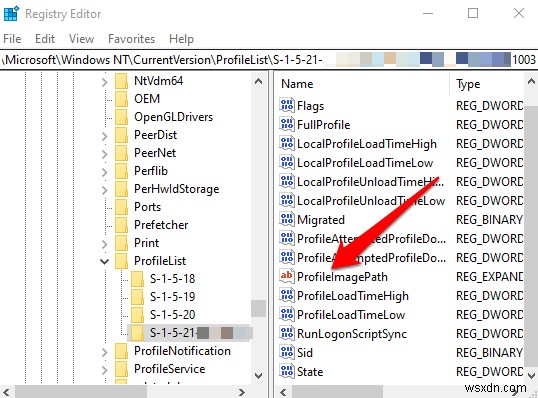The height and width of the screenshot is (398, 538).
Task: Click the OpenGLDrivers folder icon
Action: pyautogui.click(x=121, y=117)
